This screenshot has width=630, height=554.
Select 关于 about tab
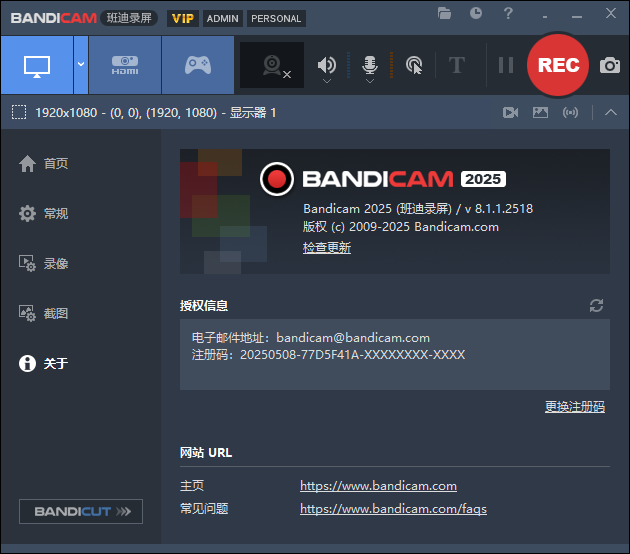point(43,364)
